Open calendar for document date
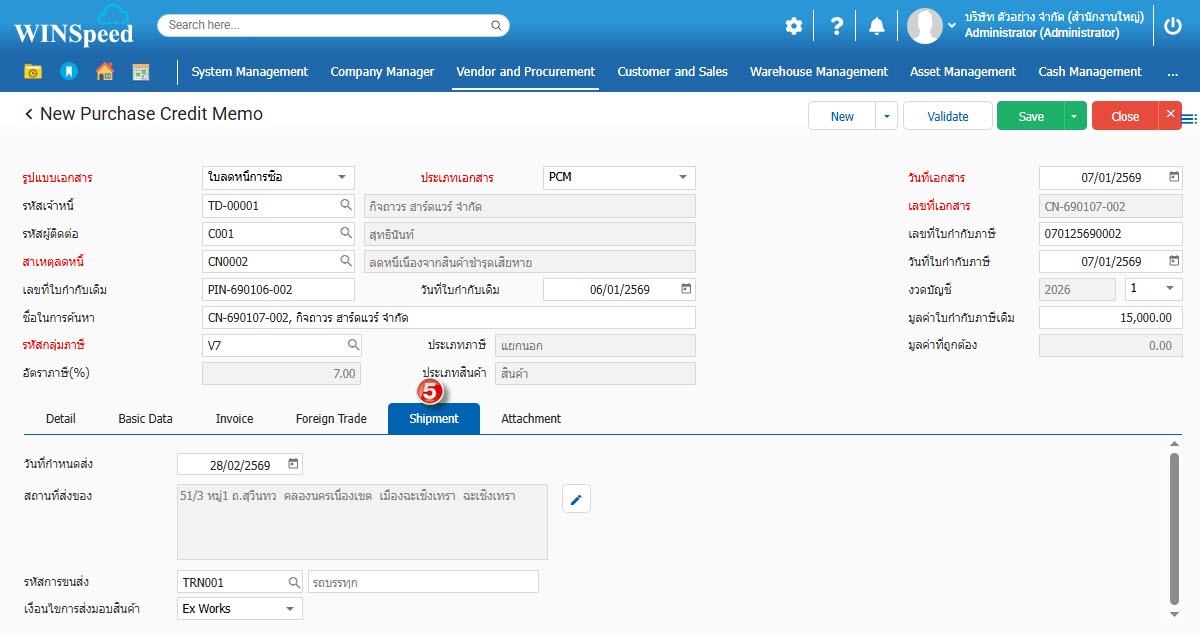The width and height of the screenshot is (1200, 635). coord(1174,177)
